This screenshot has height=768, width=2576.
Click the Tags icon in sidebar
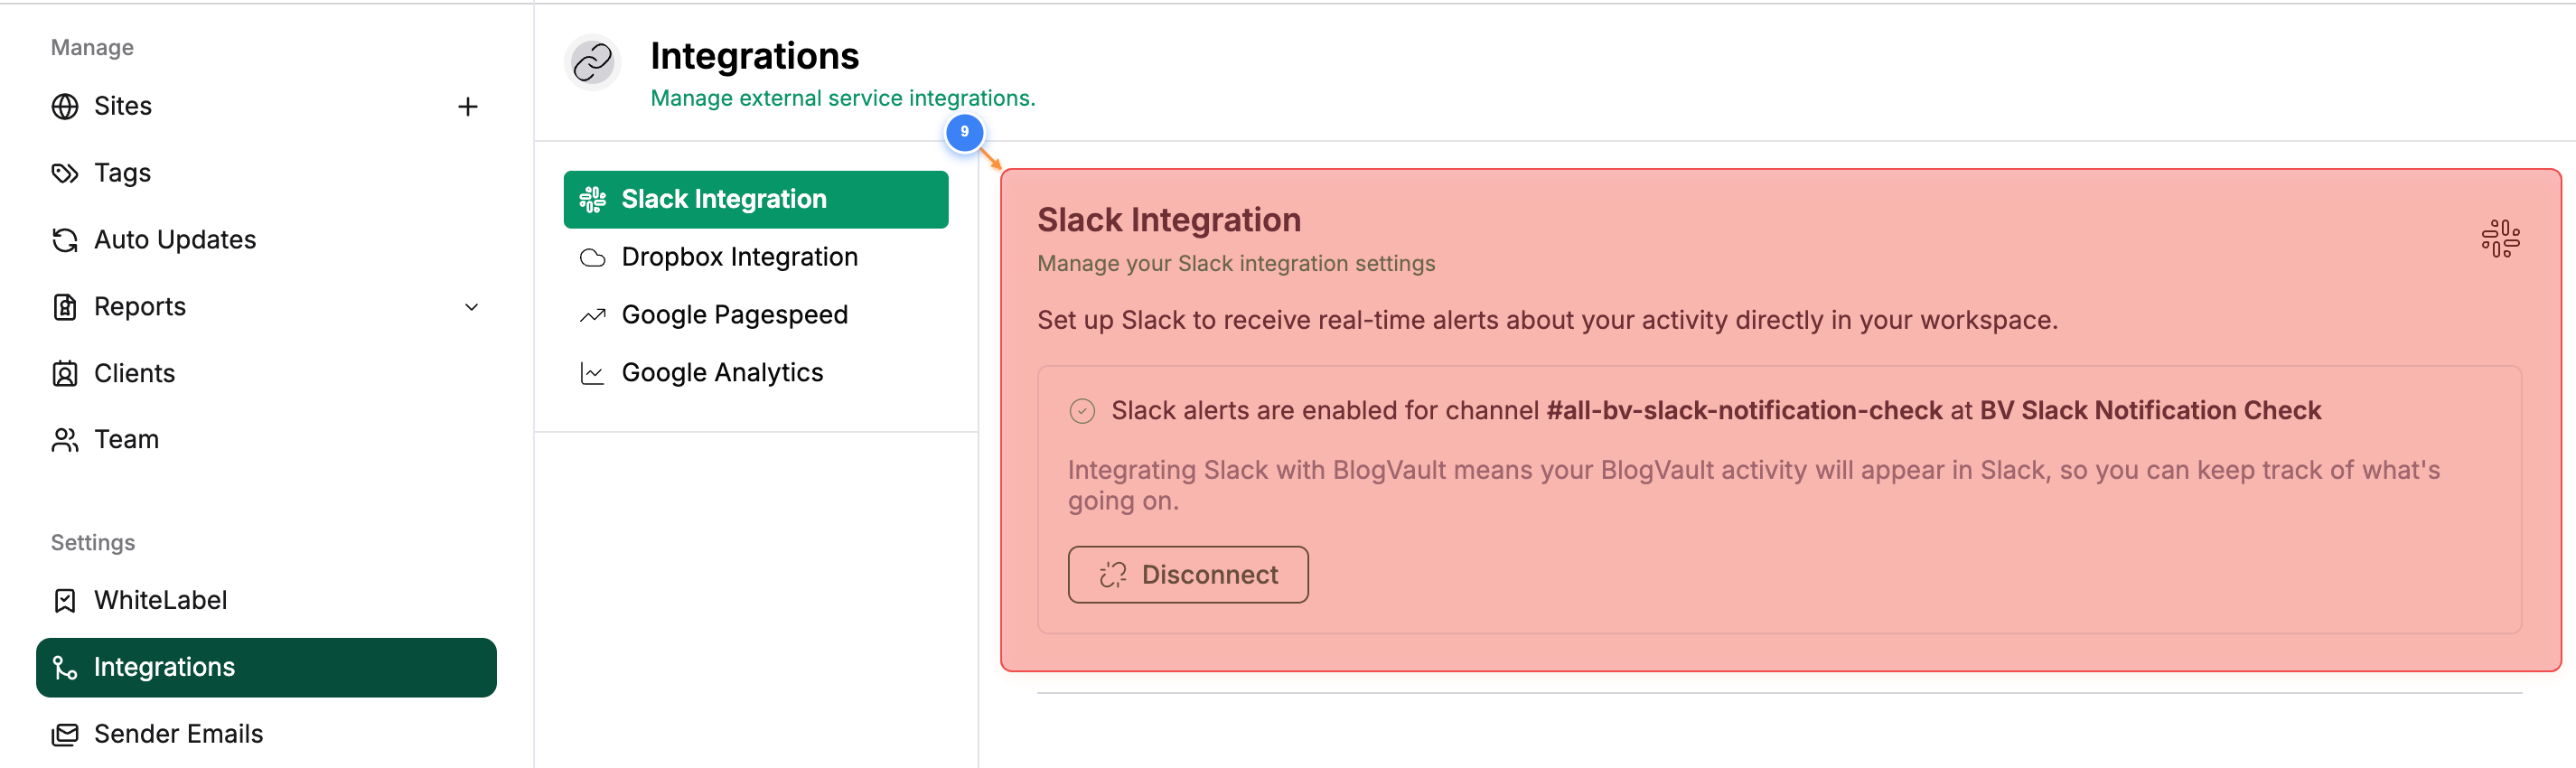[65, 173]
